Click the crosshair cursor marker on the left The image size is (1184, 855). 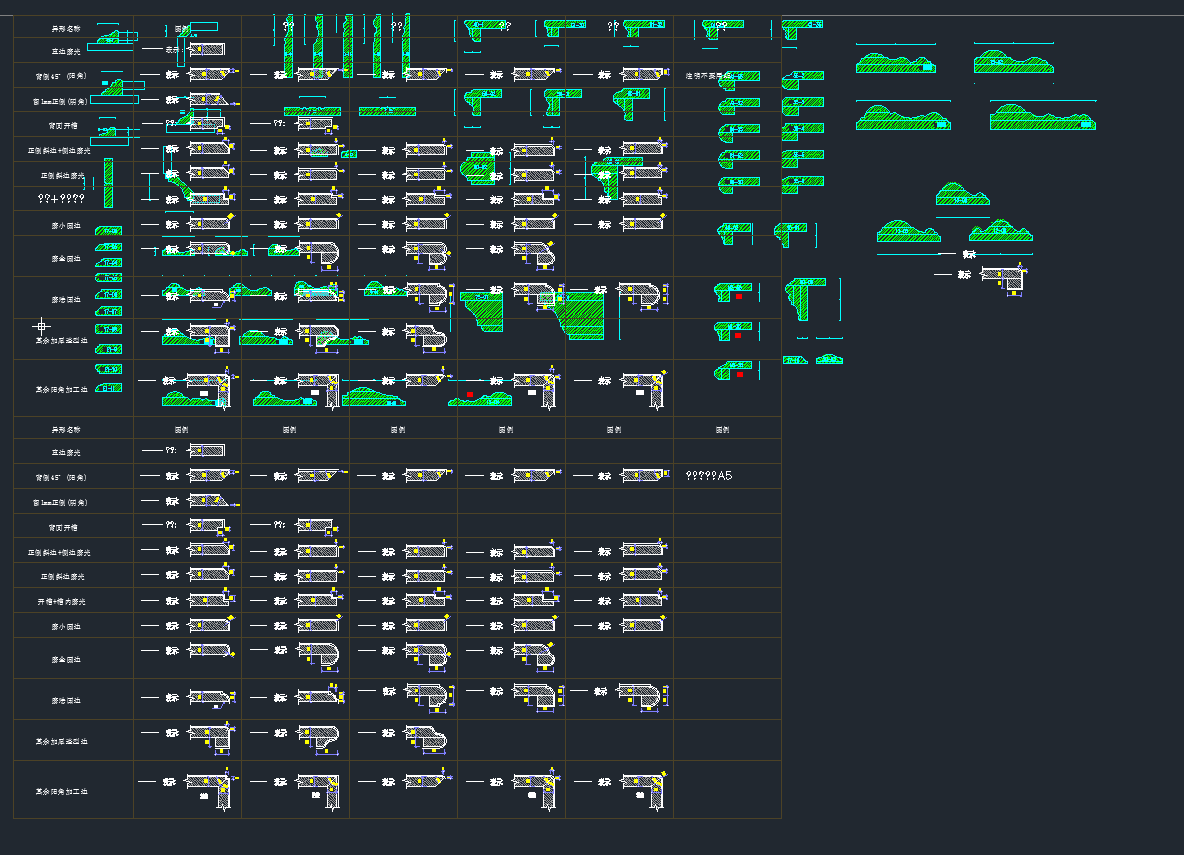pyautogui.click(x=41, y=326)
